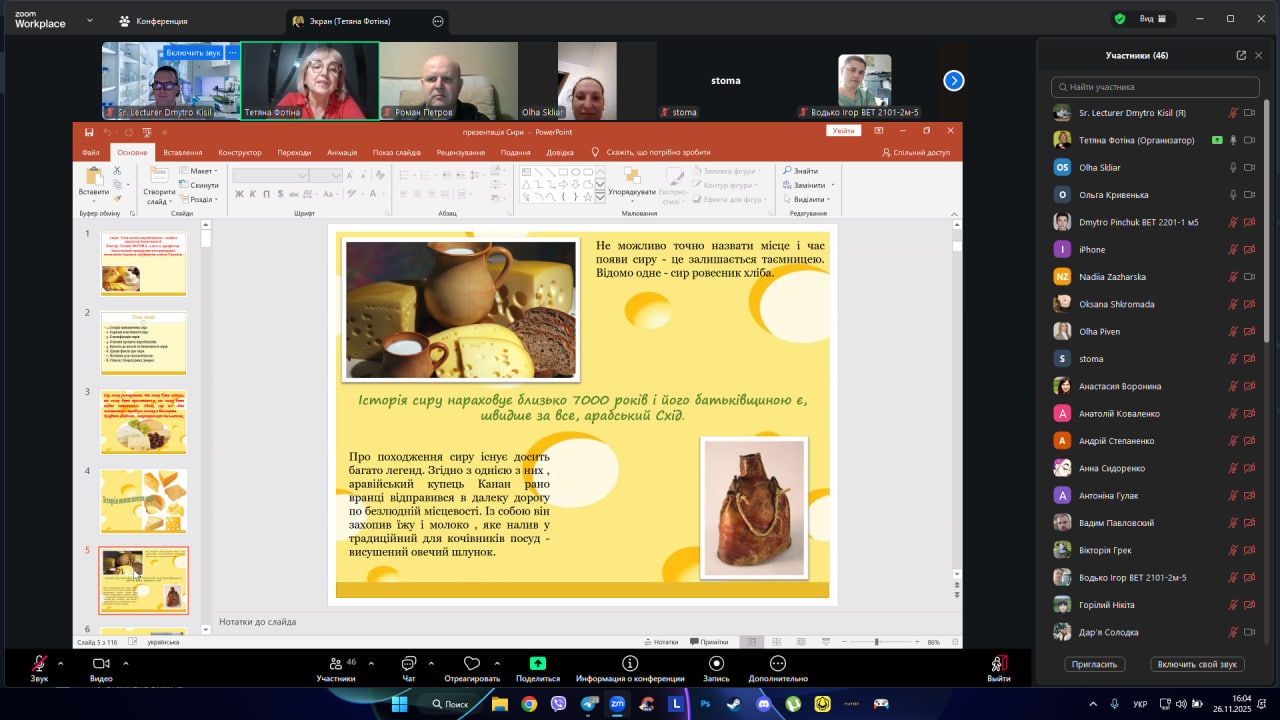Click Включить свой звук button
Screen dimensions: 1280x720
1196,664
